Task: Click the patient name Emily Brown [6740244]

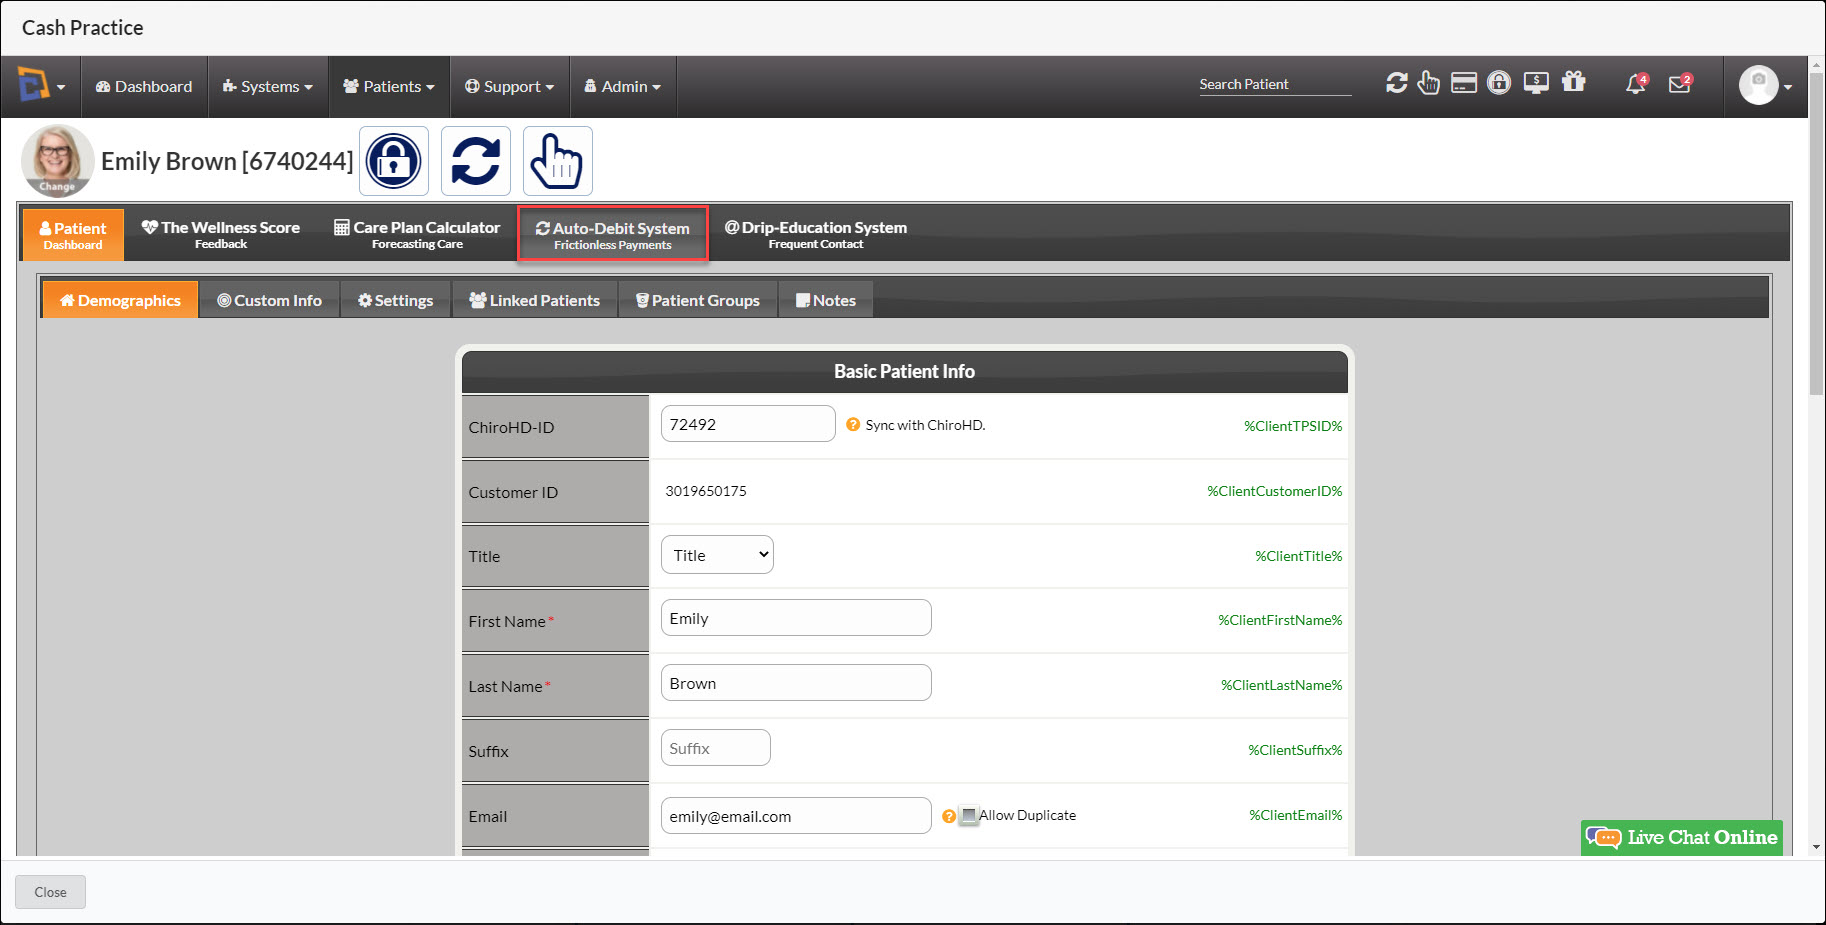Action: pos(227,161)
